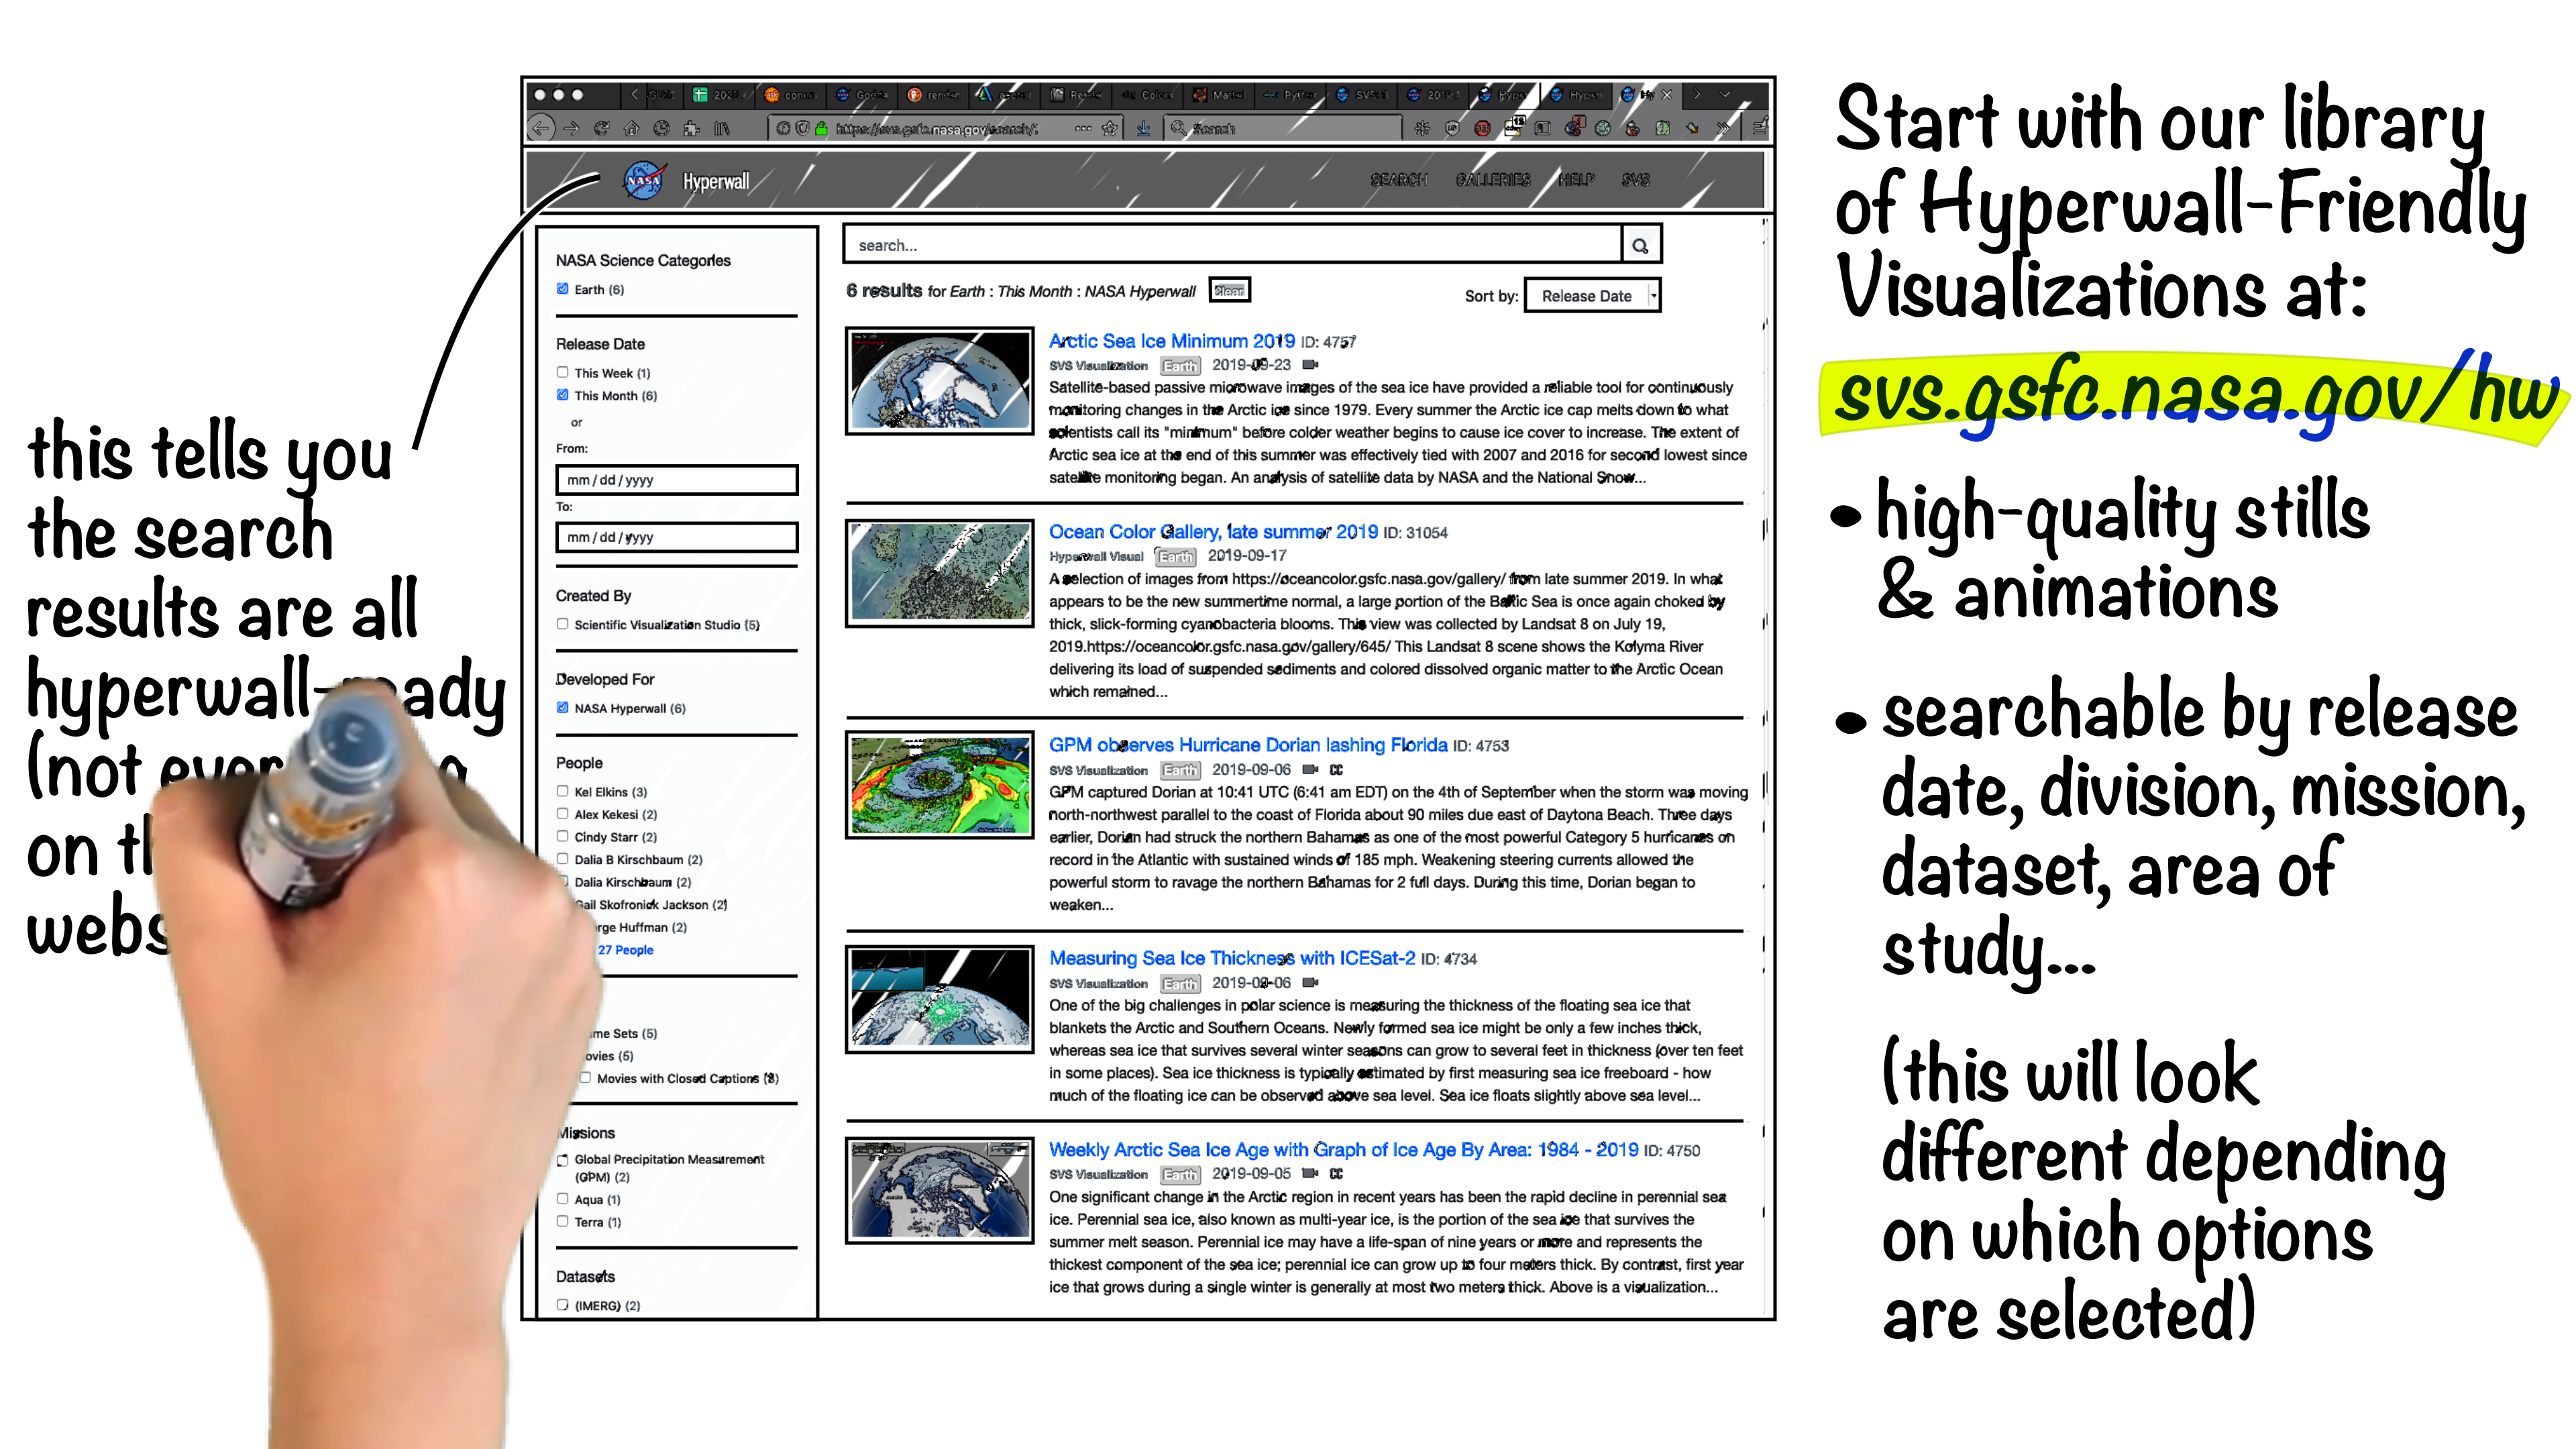Viewport: 2576px width, 1449px height.
Task: Open Arctic Sea Ice Minimum 2019 link
Action: pos(1171,341)
